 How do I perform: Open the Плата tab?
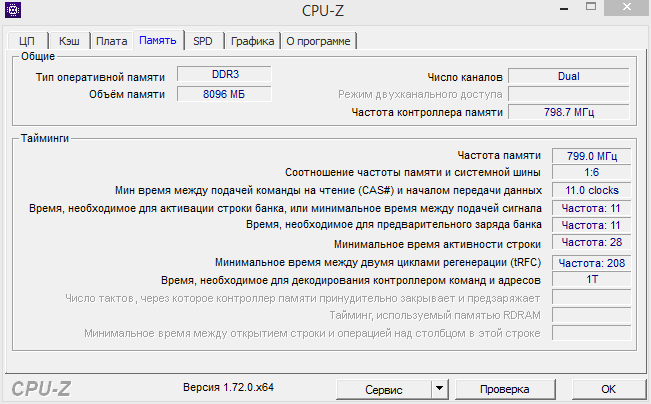coord(112,41)
